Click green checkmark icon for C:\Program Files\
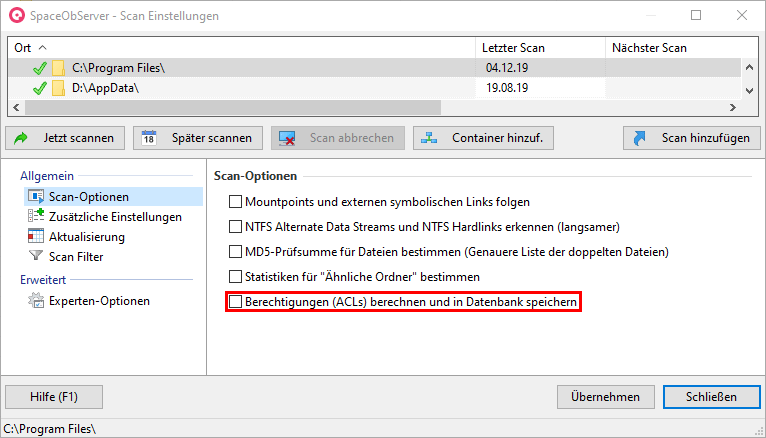 pyautogui.click(x=40, y=68)
